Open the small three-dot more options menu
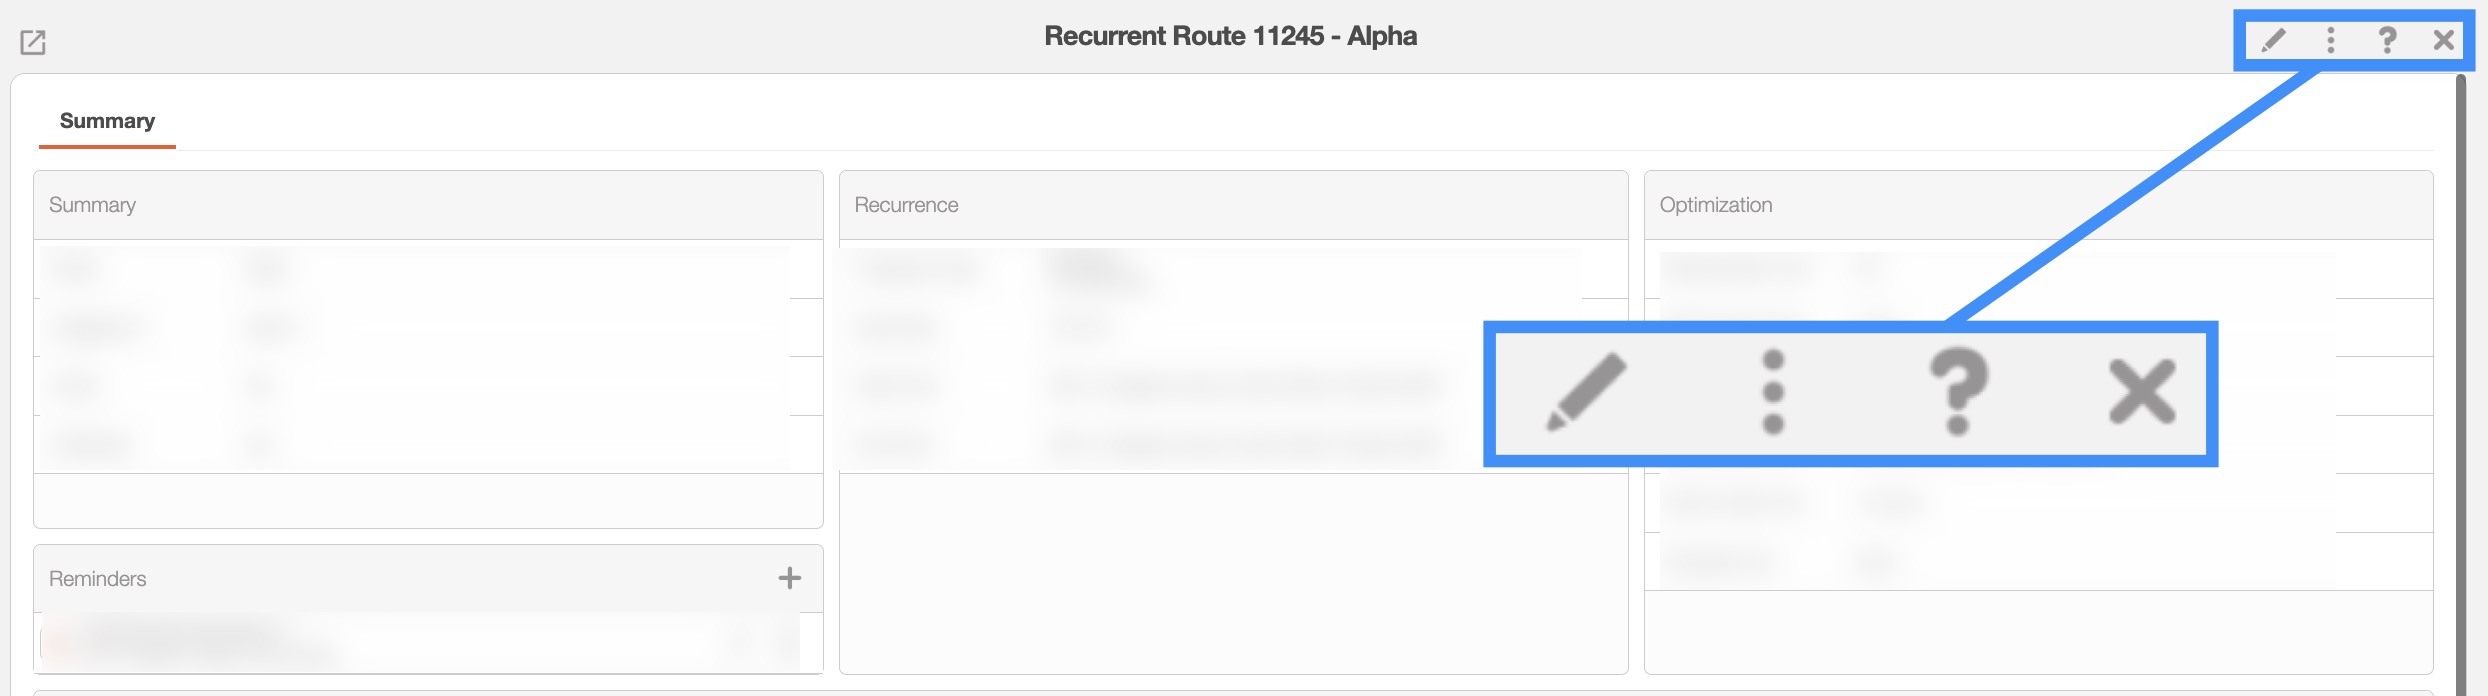This screenshot has height=696, width=2488. (x=2330, y=40)
